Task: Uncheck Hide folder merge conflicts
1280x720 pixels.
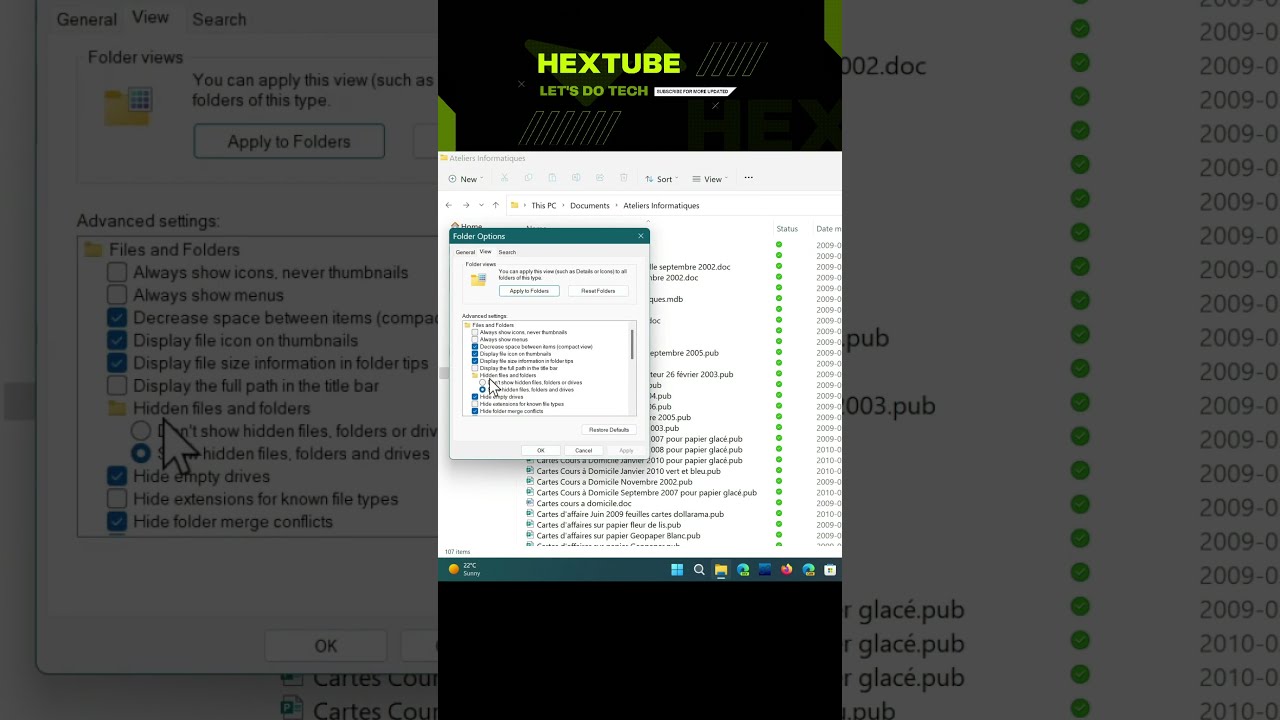Action: point(475,411)
